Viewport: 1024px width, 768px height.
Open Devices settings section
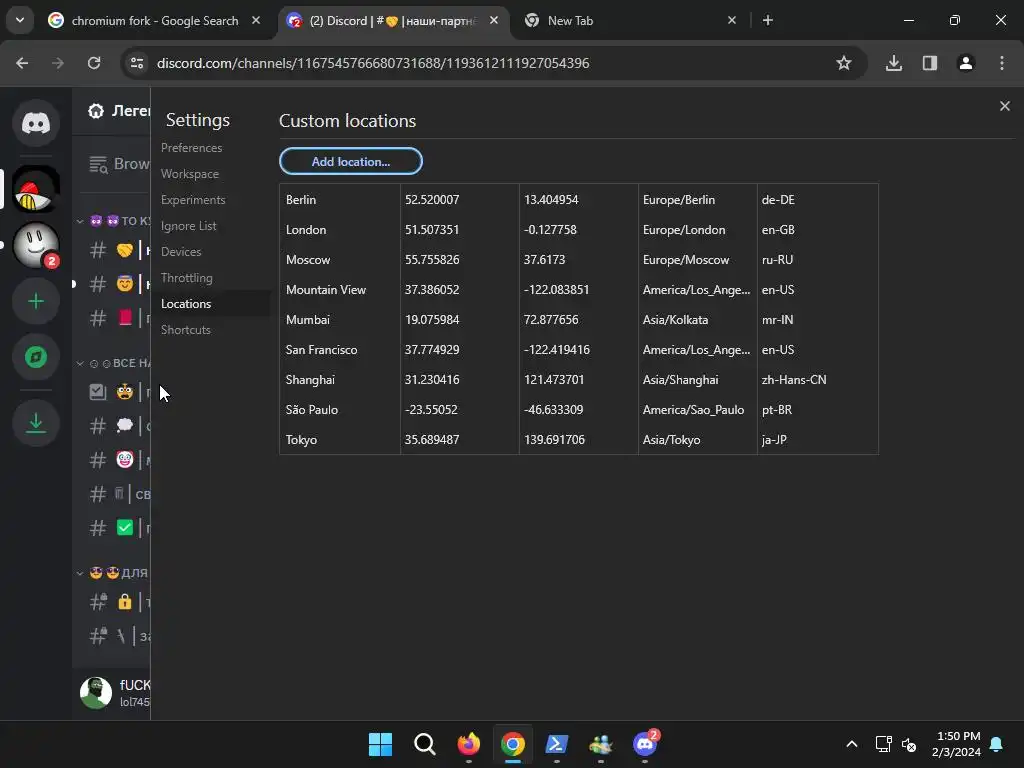tap(181, 252)
